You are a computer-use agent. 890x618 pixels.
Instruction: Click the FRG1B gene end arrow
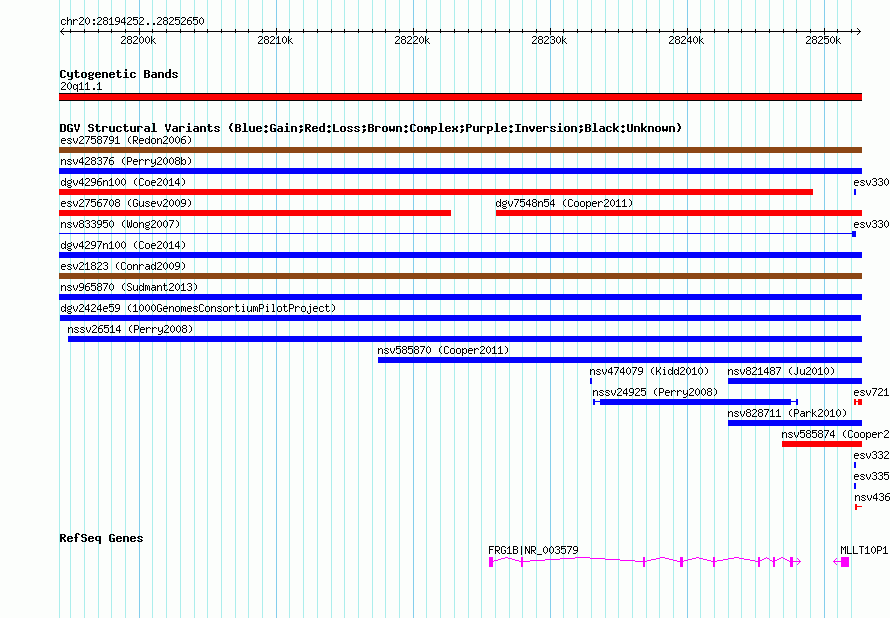[797, 562]
